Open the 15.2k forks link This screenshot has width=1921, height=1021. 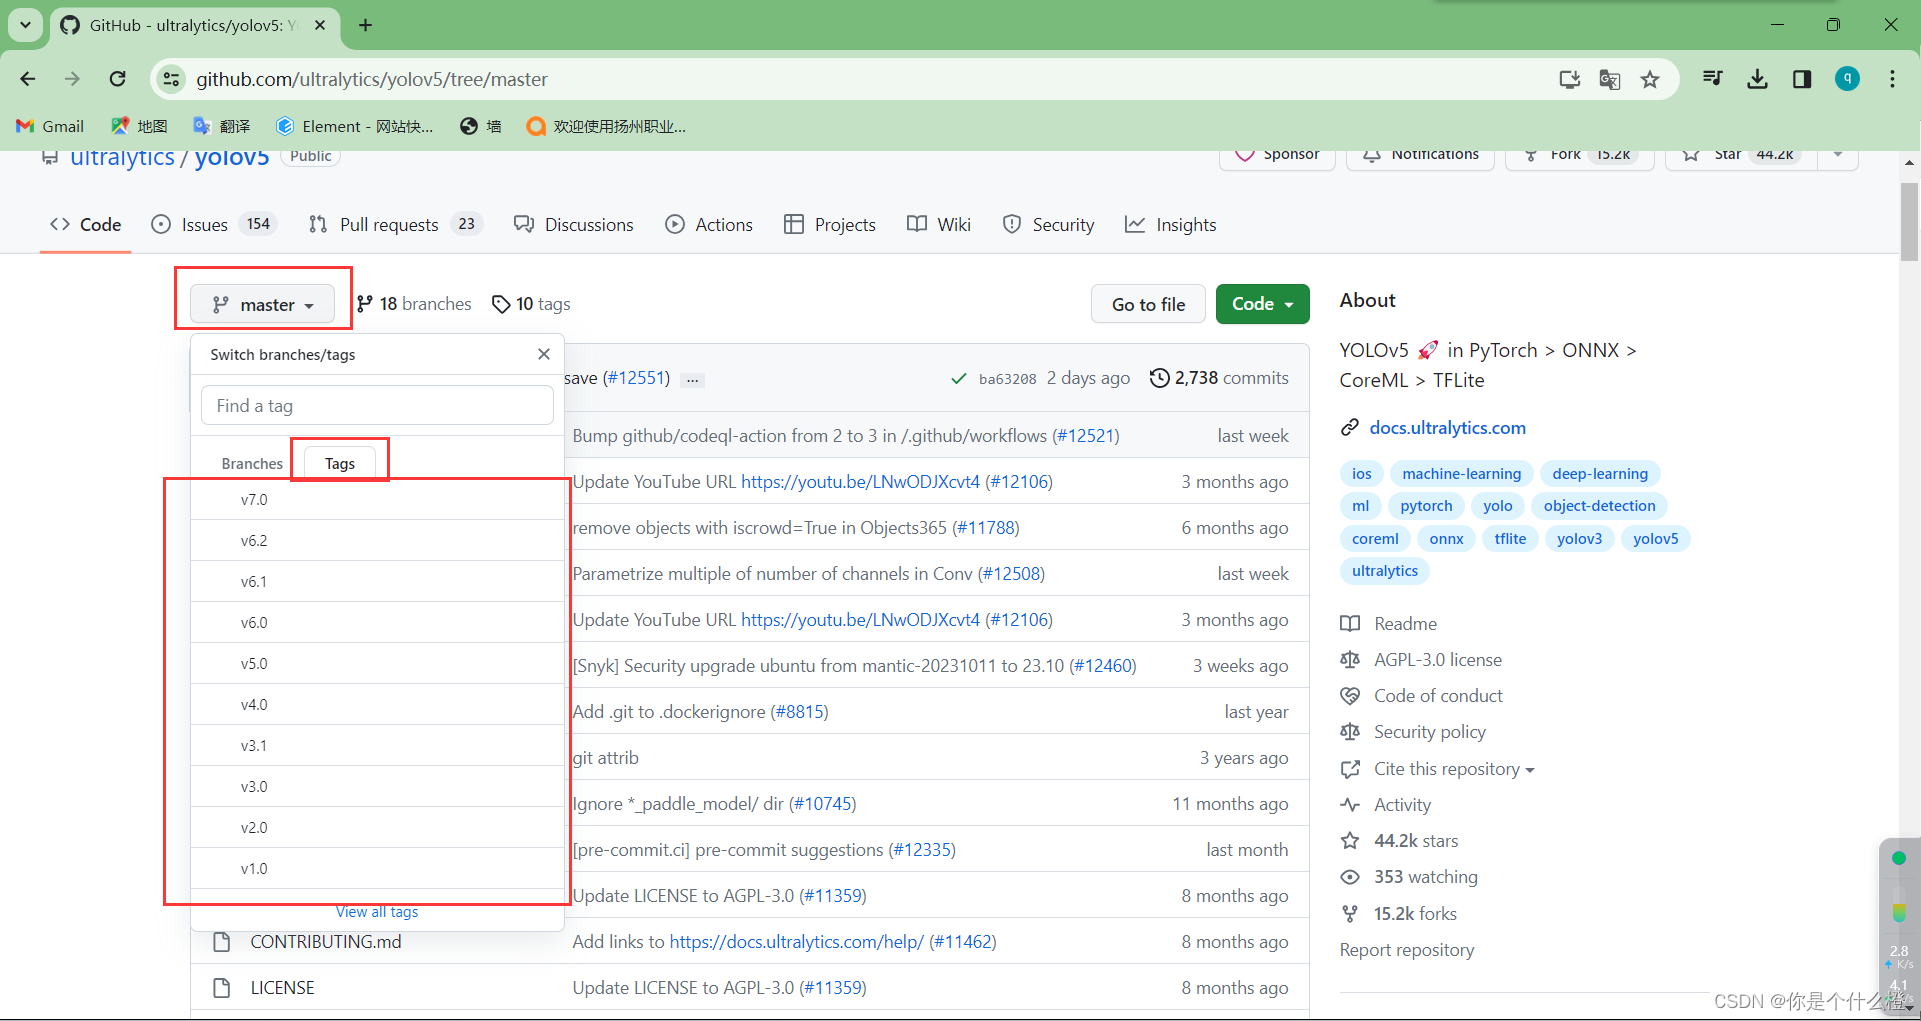[1398, 914]
